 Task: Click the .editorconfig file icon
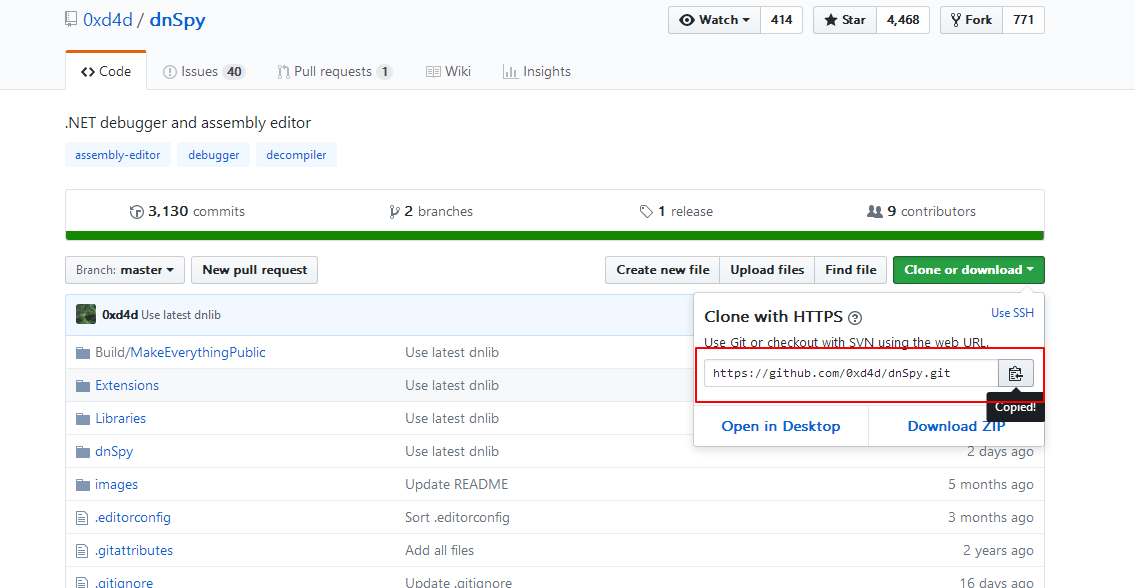[x=82, y=518]
